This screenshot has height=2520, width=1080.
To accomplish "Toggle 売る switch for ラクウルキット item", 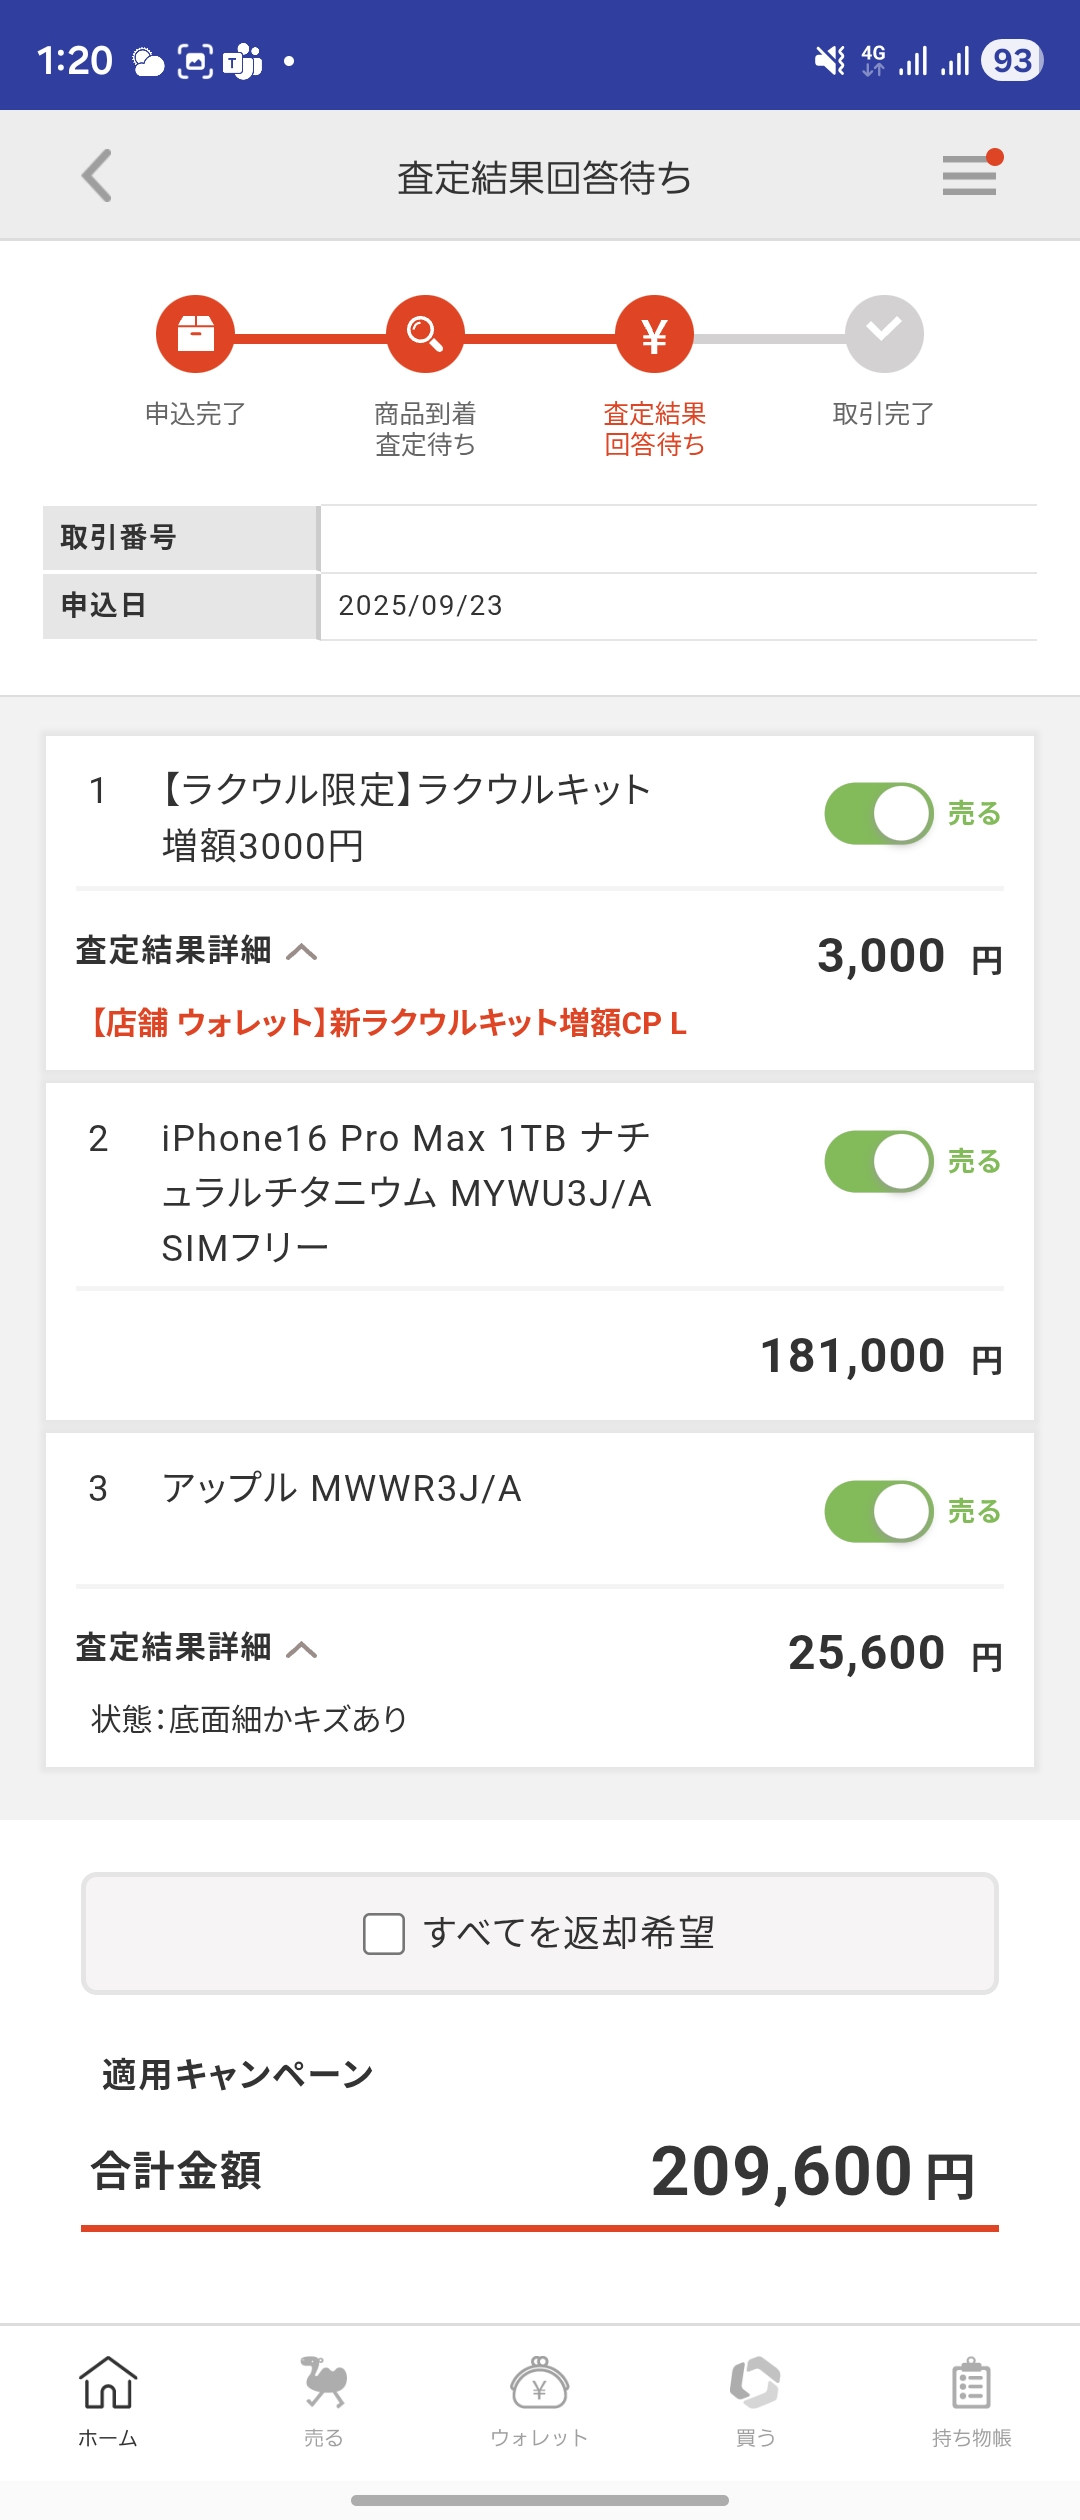I will tap(879, 814).
